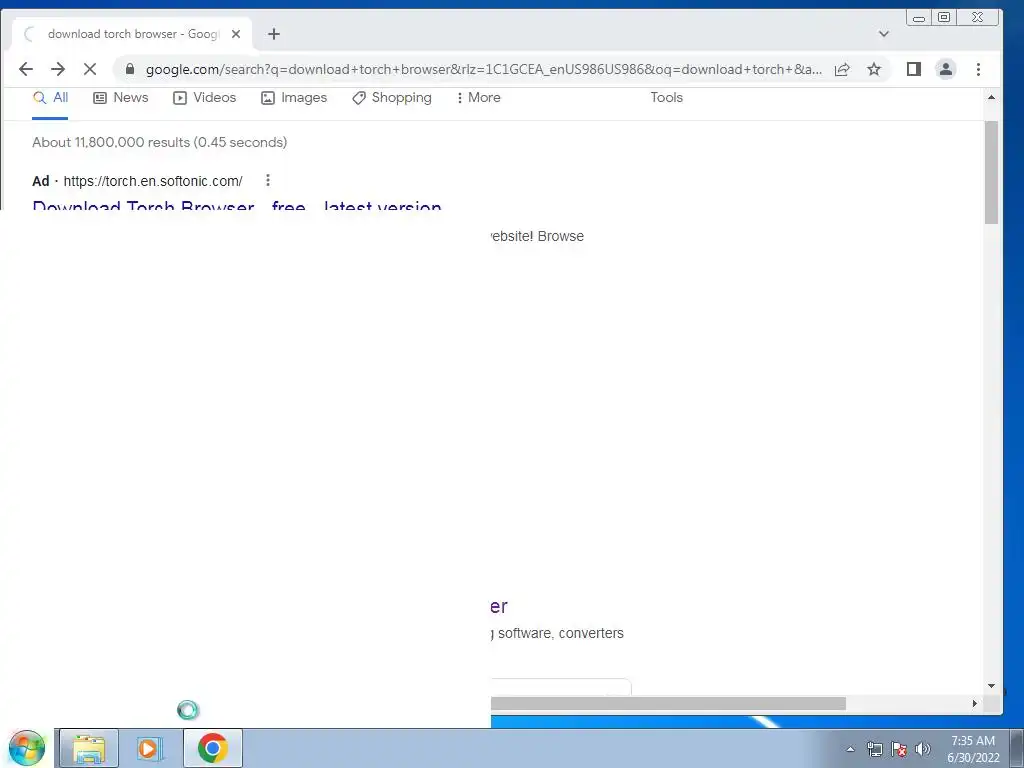The width and height of the screenshot is (1024, 768).
Task: Switch to the Images results tab
Action: (x=294, y=98)
